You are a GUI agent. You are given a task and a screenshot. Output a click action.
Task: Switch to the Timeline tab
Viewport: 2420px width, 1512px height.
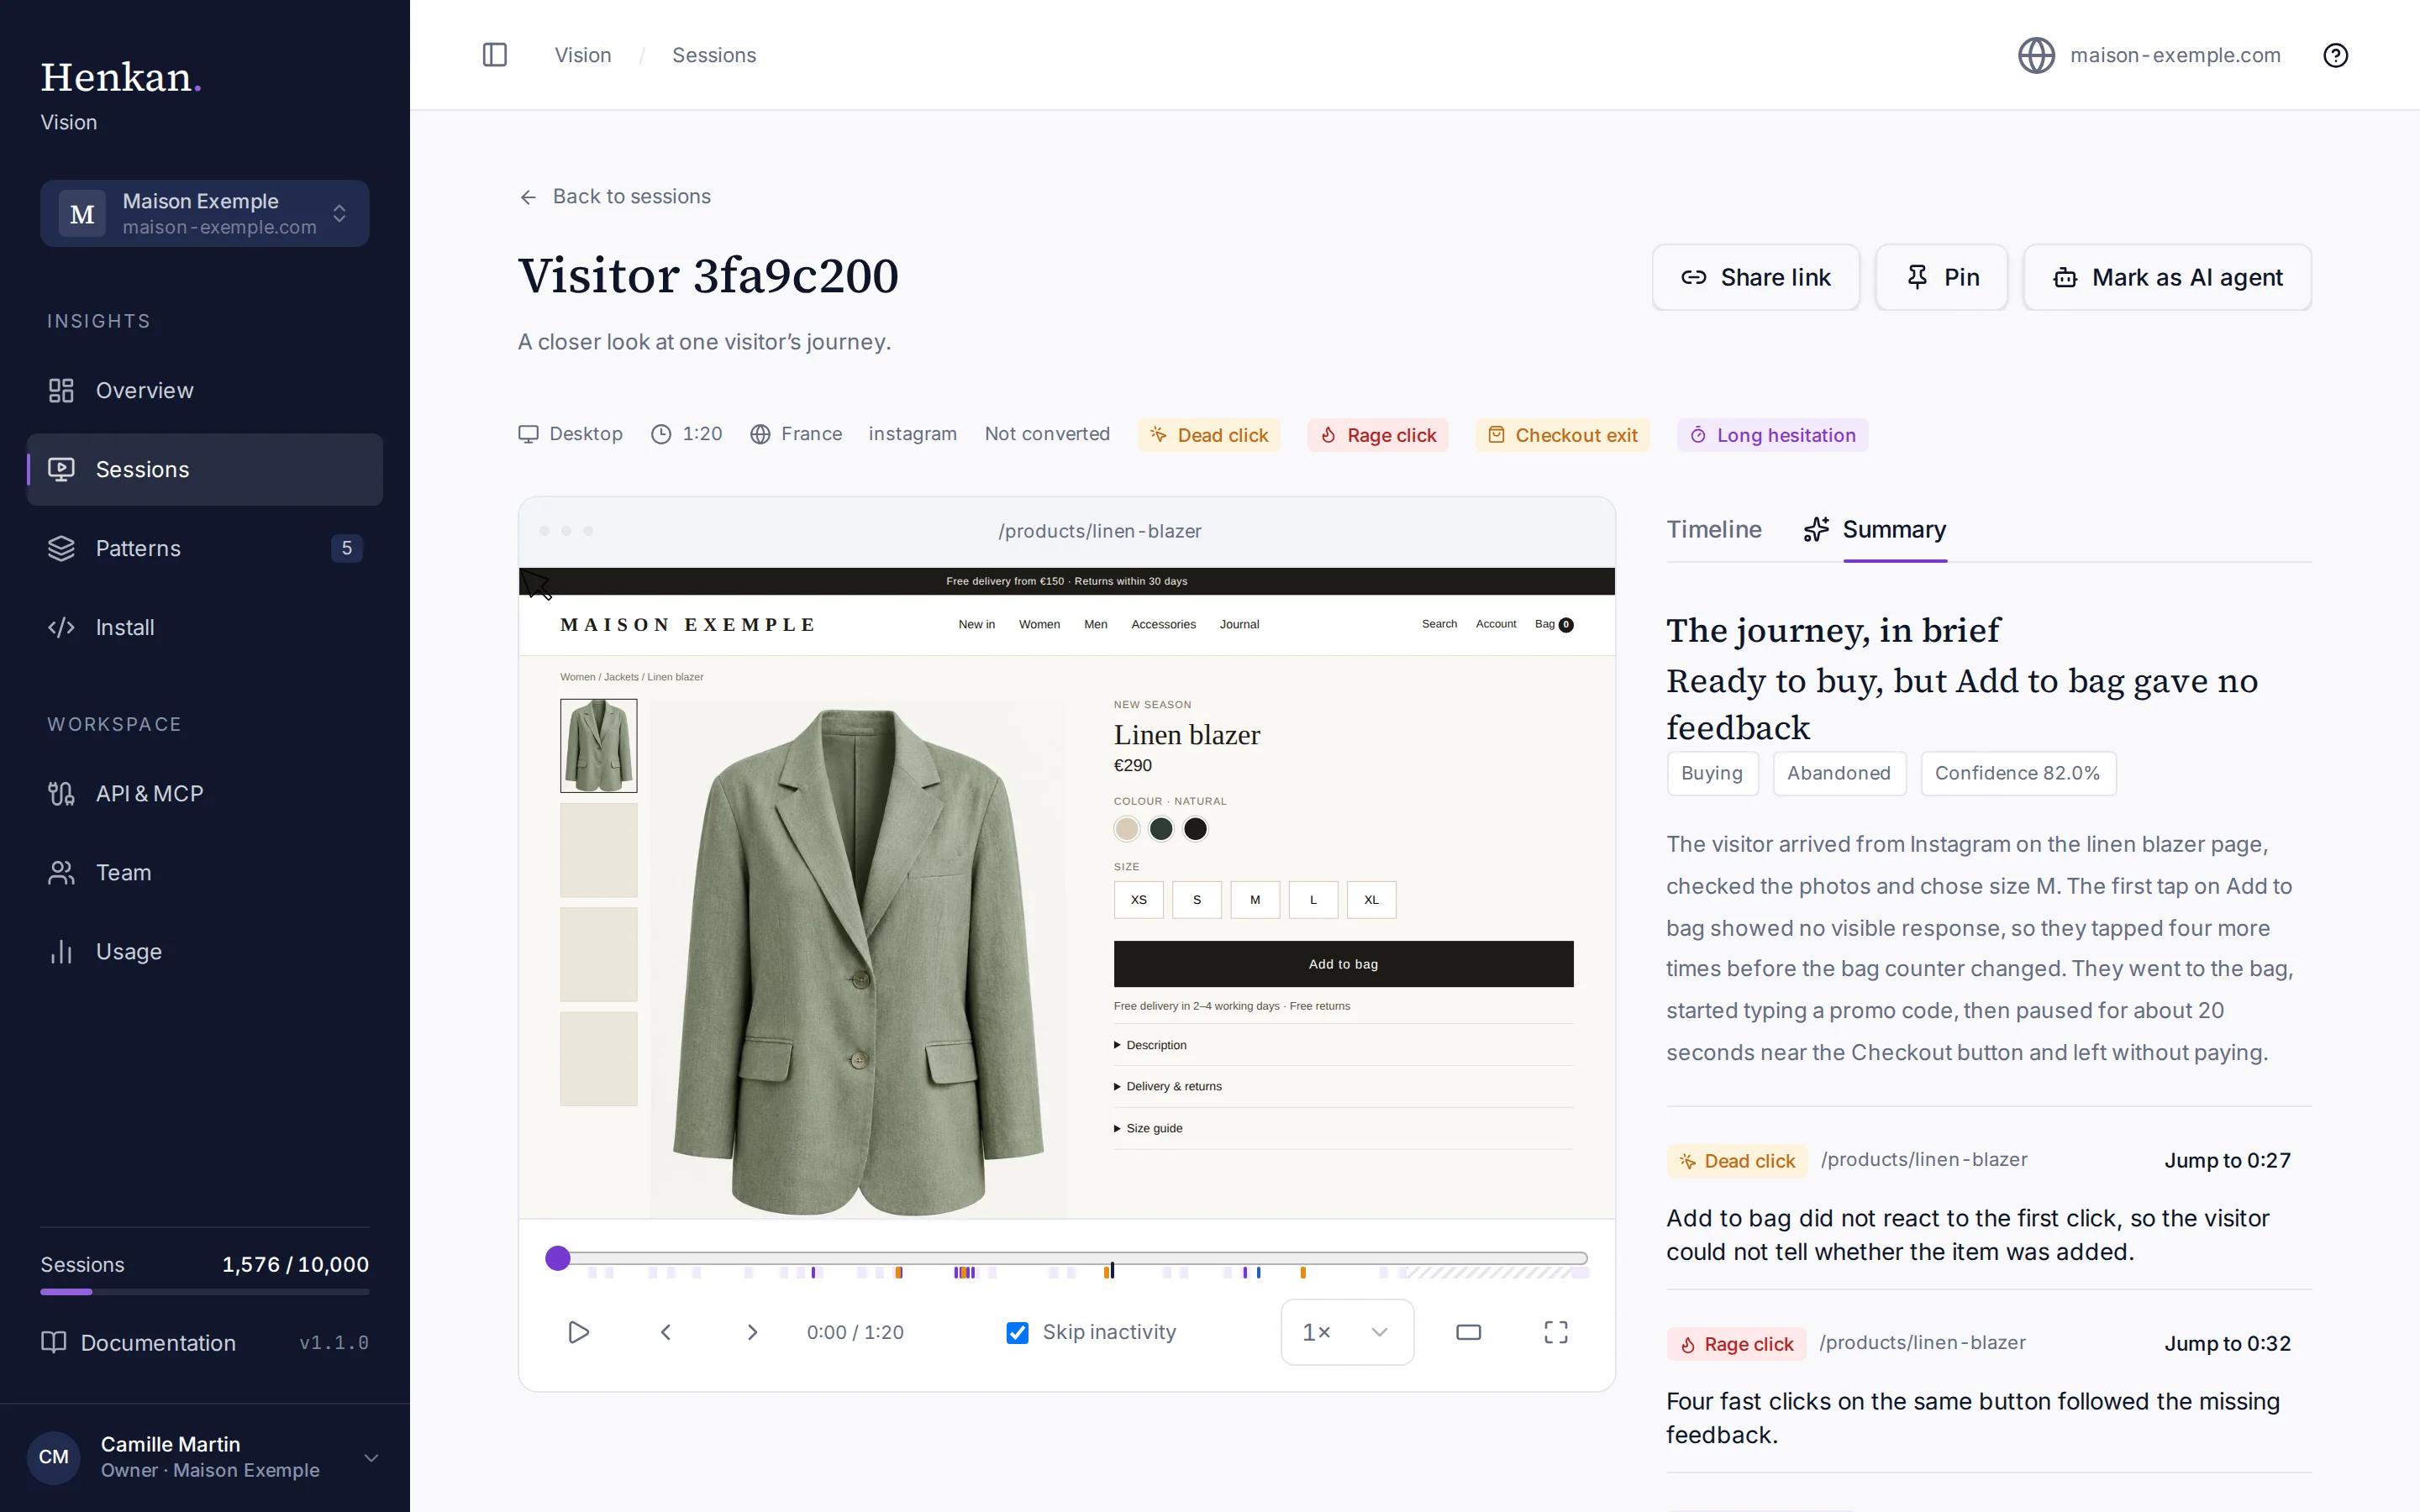[1714, 529]
